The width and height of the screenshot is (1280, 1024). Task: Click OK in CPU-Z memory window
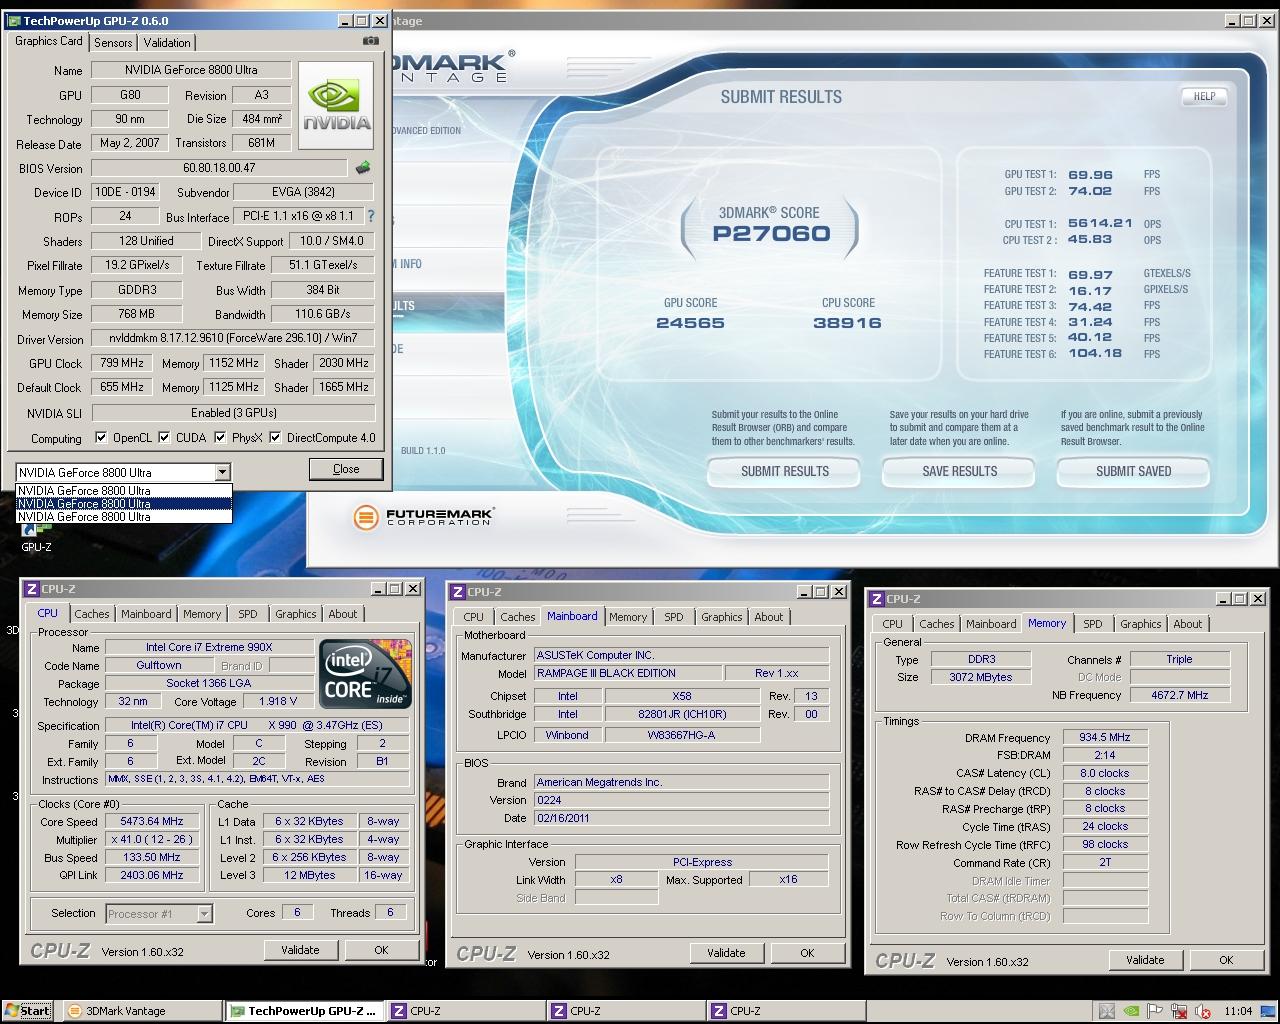coord(1226,960)
